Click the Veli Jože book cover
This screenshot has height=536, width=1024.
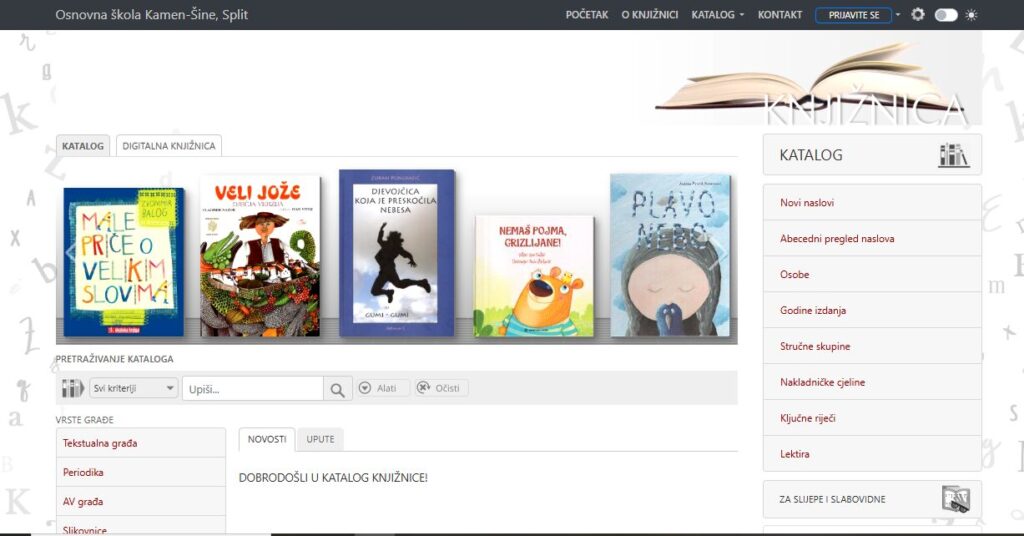coord(260,256)
